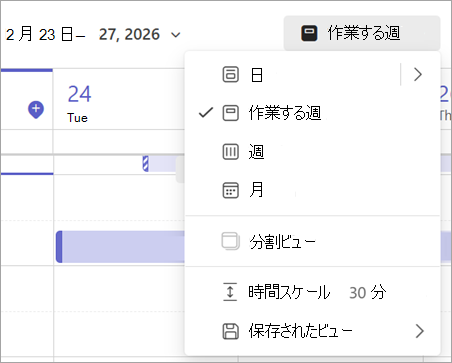
Task: Open the 時間スケール 30 分 setting
Action: click(x=312, y=292)
